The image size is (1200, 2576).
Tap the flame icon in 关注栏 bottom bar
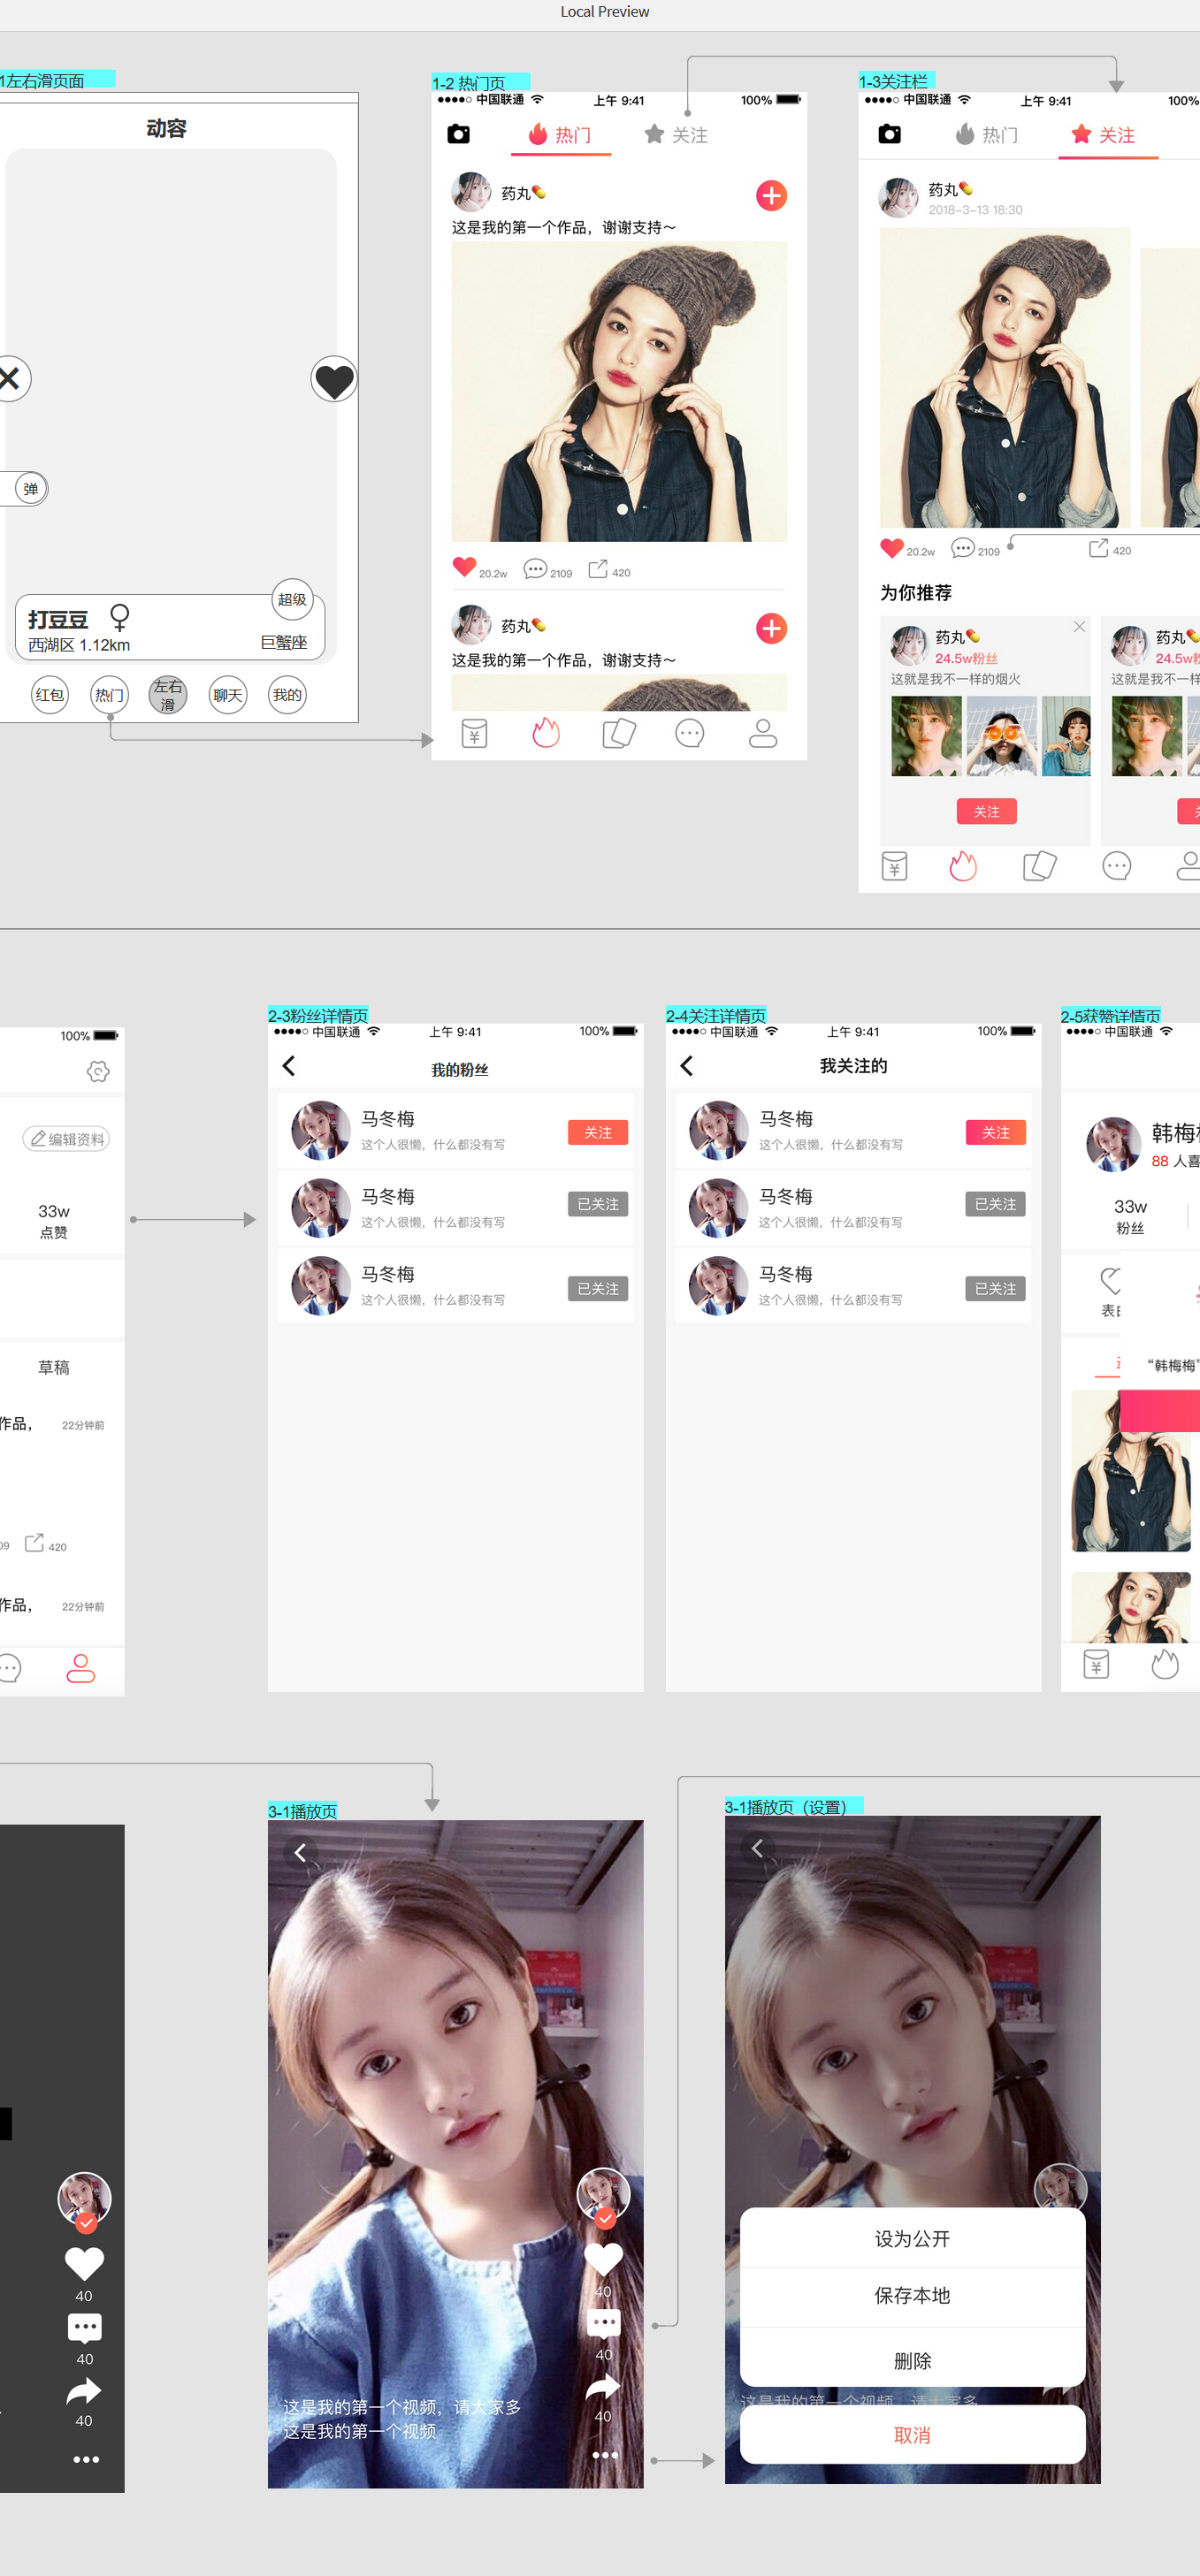[963, 865]
